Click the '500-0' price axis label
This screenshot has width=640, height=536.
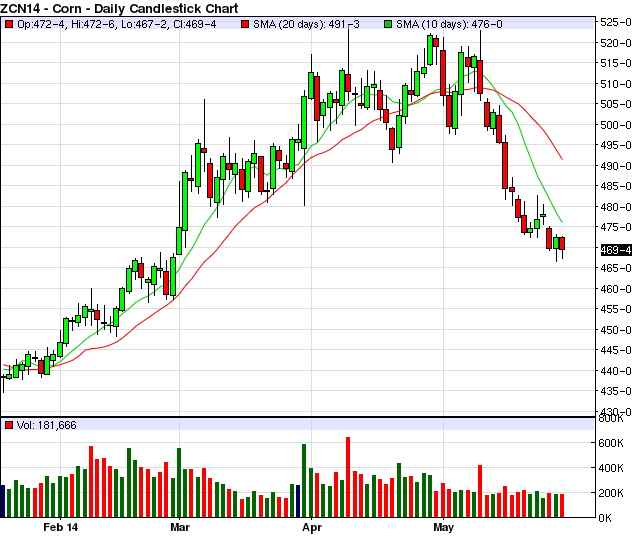click(x=616, y=125)
